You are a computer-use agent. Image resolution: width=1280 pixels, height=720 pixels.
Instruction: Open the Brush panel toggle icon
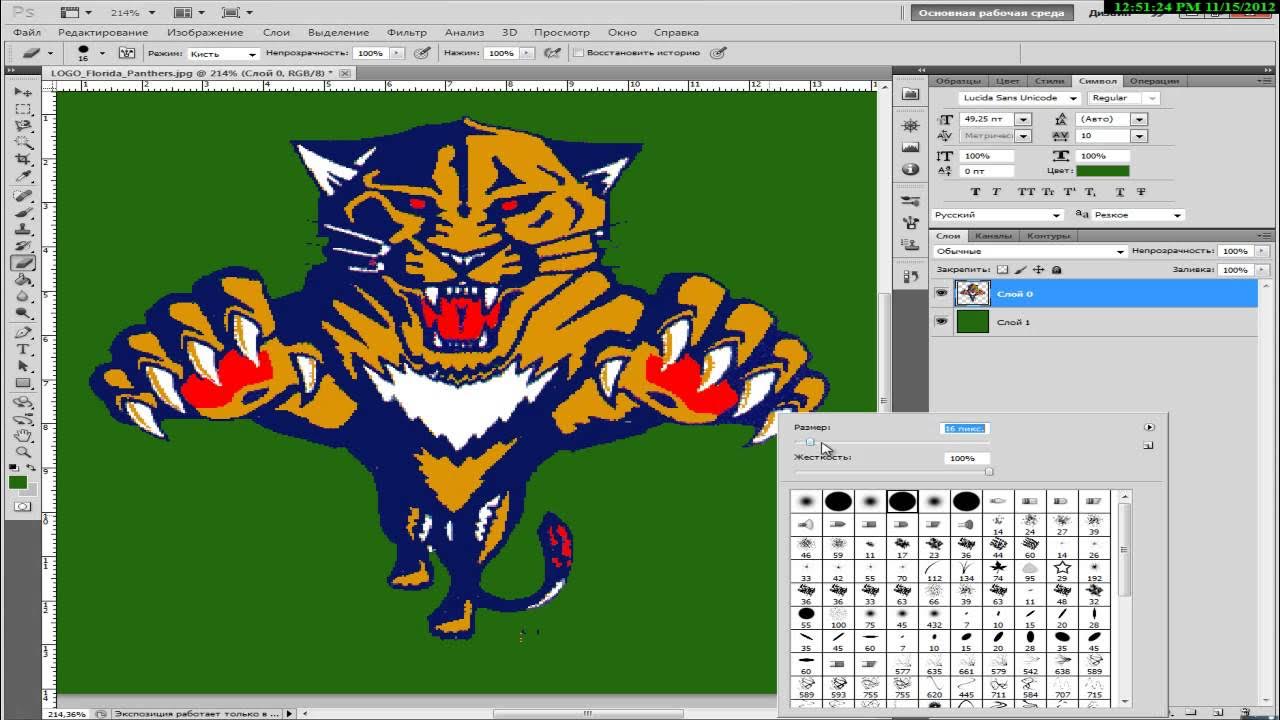pyautogui.click(x=127, y=53)
